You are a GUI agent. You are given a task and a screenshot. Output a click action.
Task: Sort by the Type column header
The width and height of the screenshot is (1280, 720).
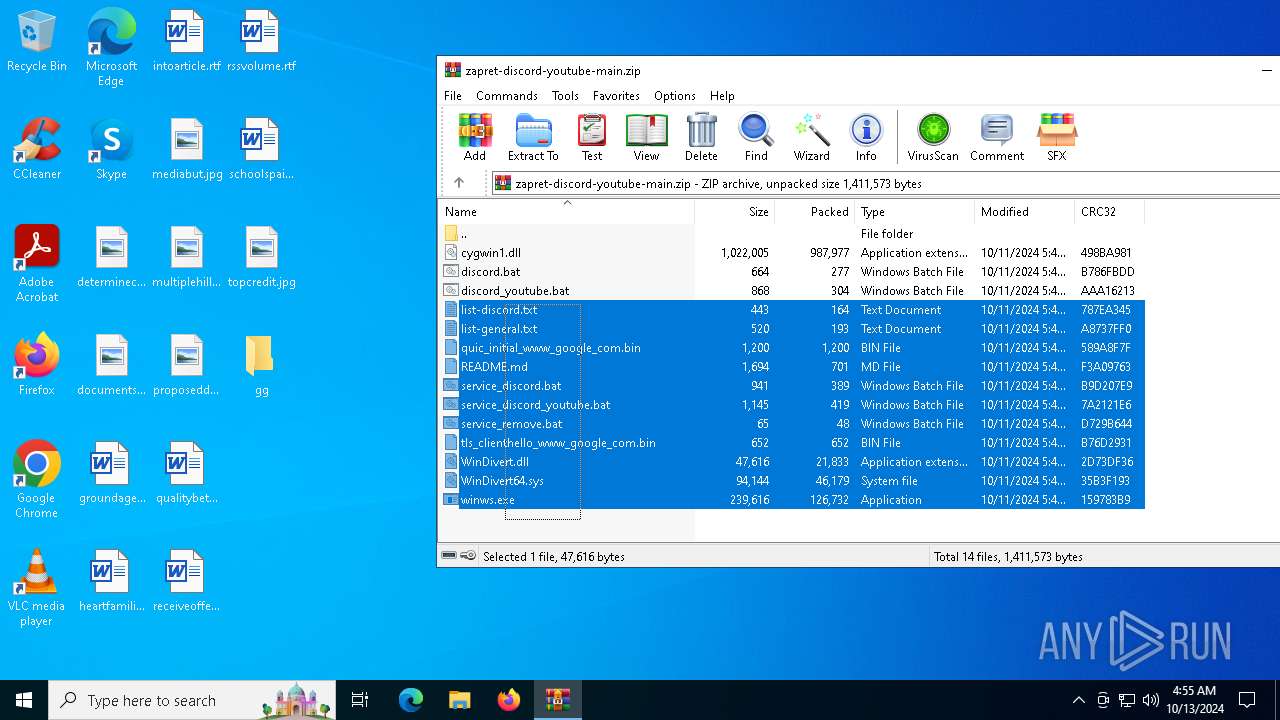[915, 212]
